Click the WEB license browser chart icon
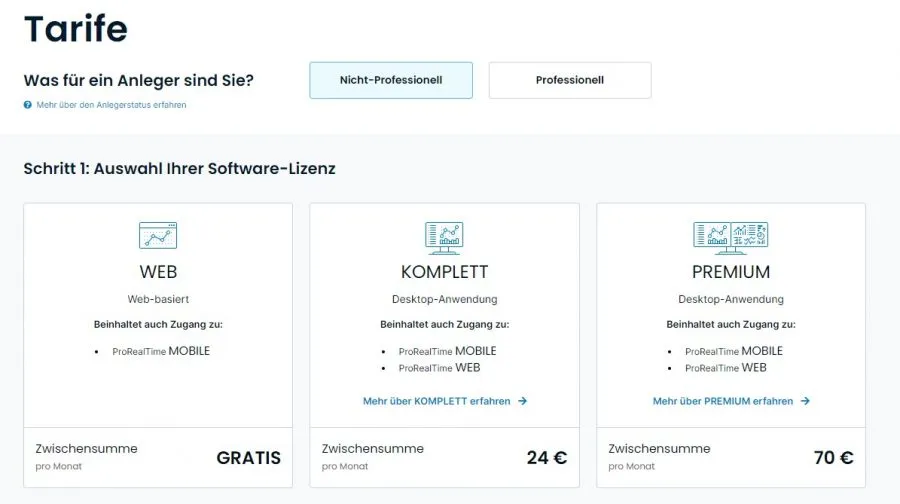 click(x=158, y=235)
